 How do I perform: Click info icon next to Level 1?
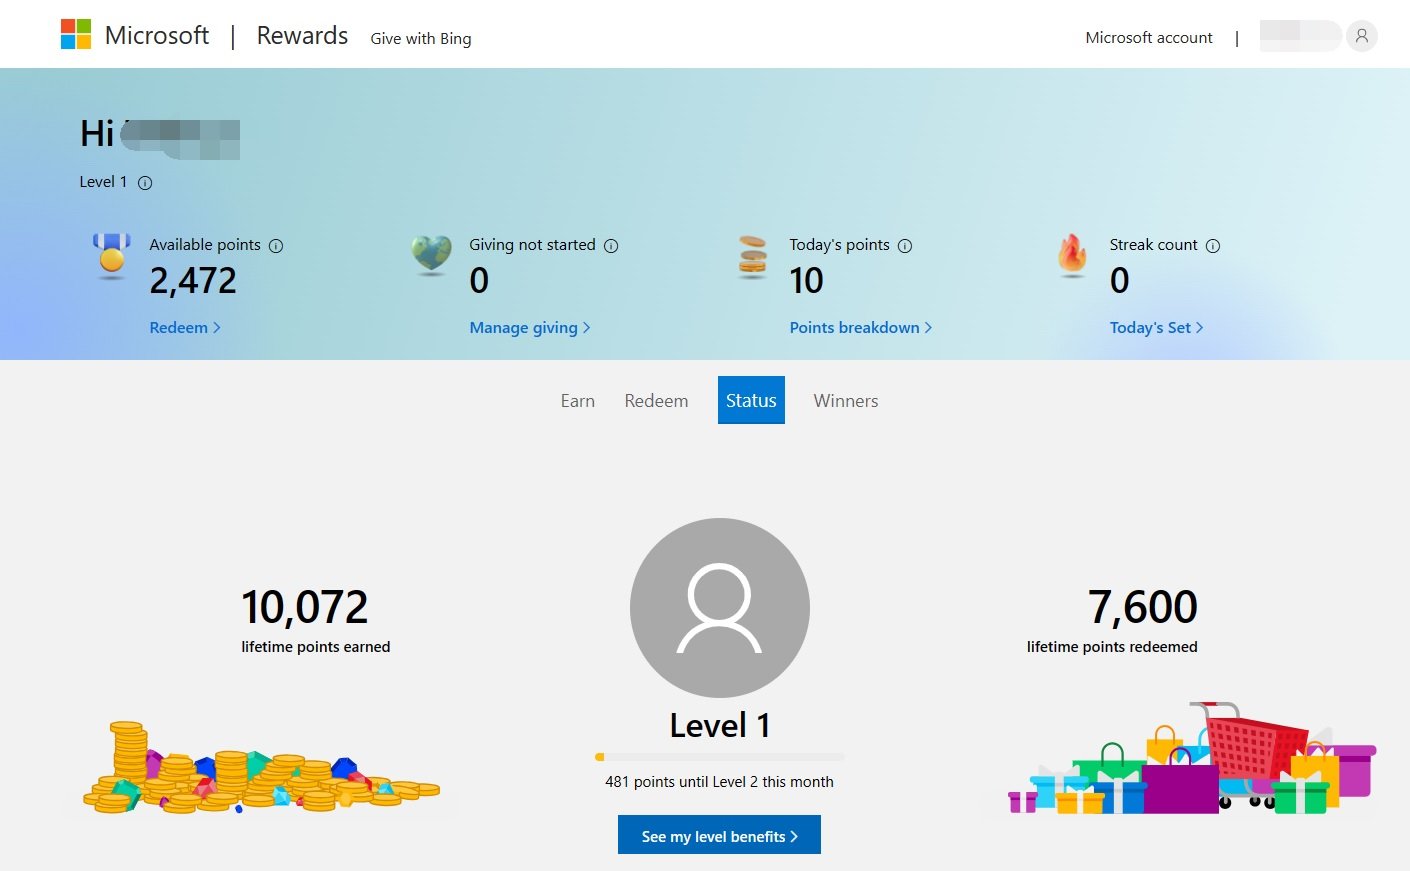click(x=145, y=183)
